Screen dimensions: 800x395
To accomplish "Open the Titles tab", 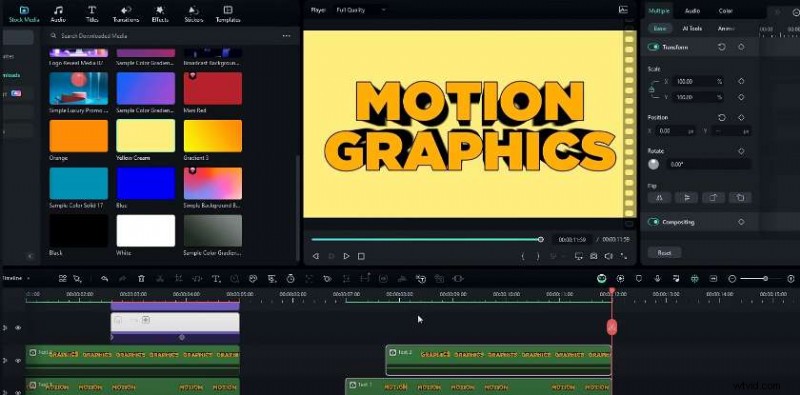I will (x=92, y=14).
